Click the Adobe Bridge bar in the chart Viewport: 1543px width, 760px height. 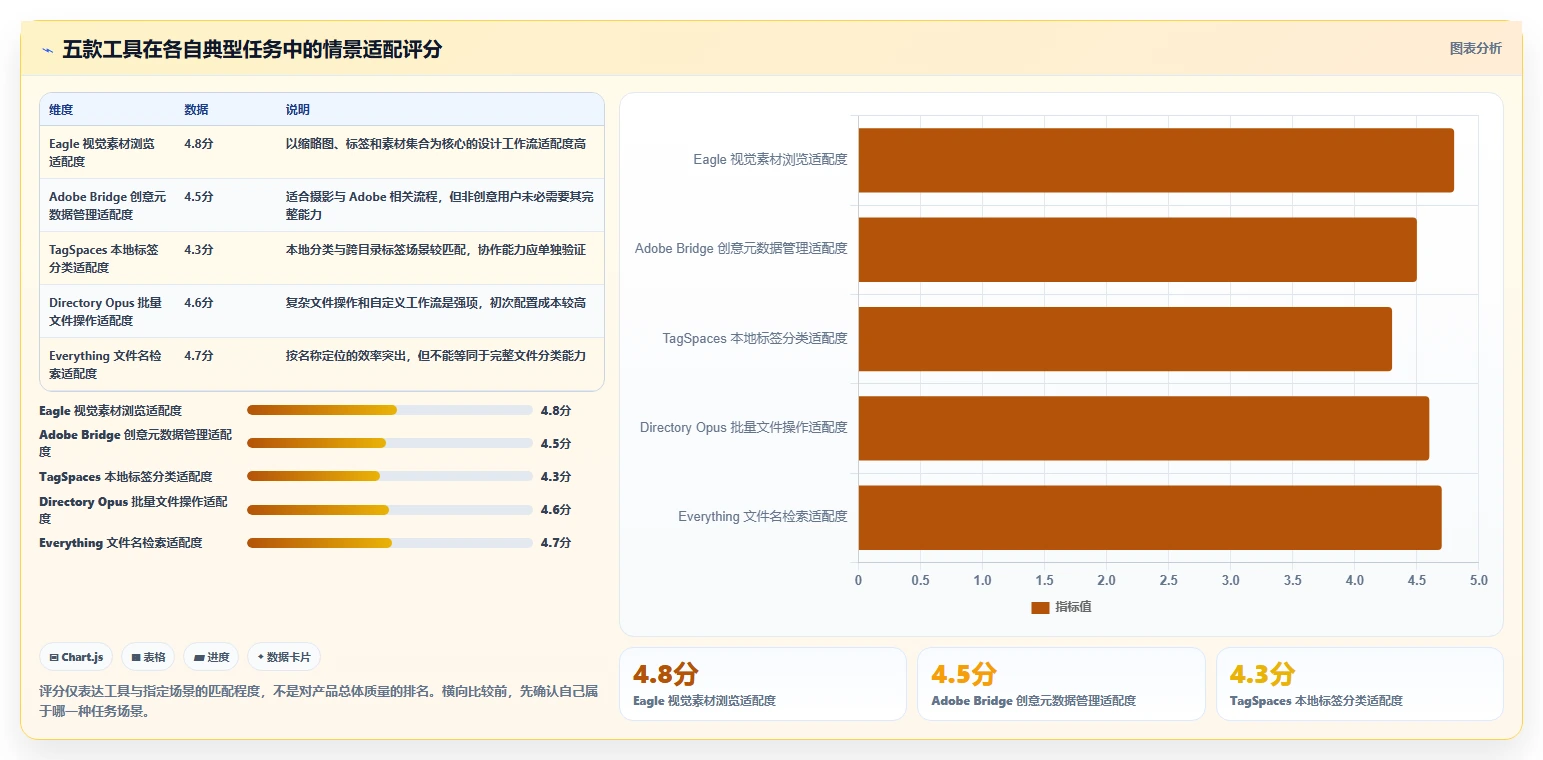click(x=1137, y=249)
